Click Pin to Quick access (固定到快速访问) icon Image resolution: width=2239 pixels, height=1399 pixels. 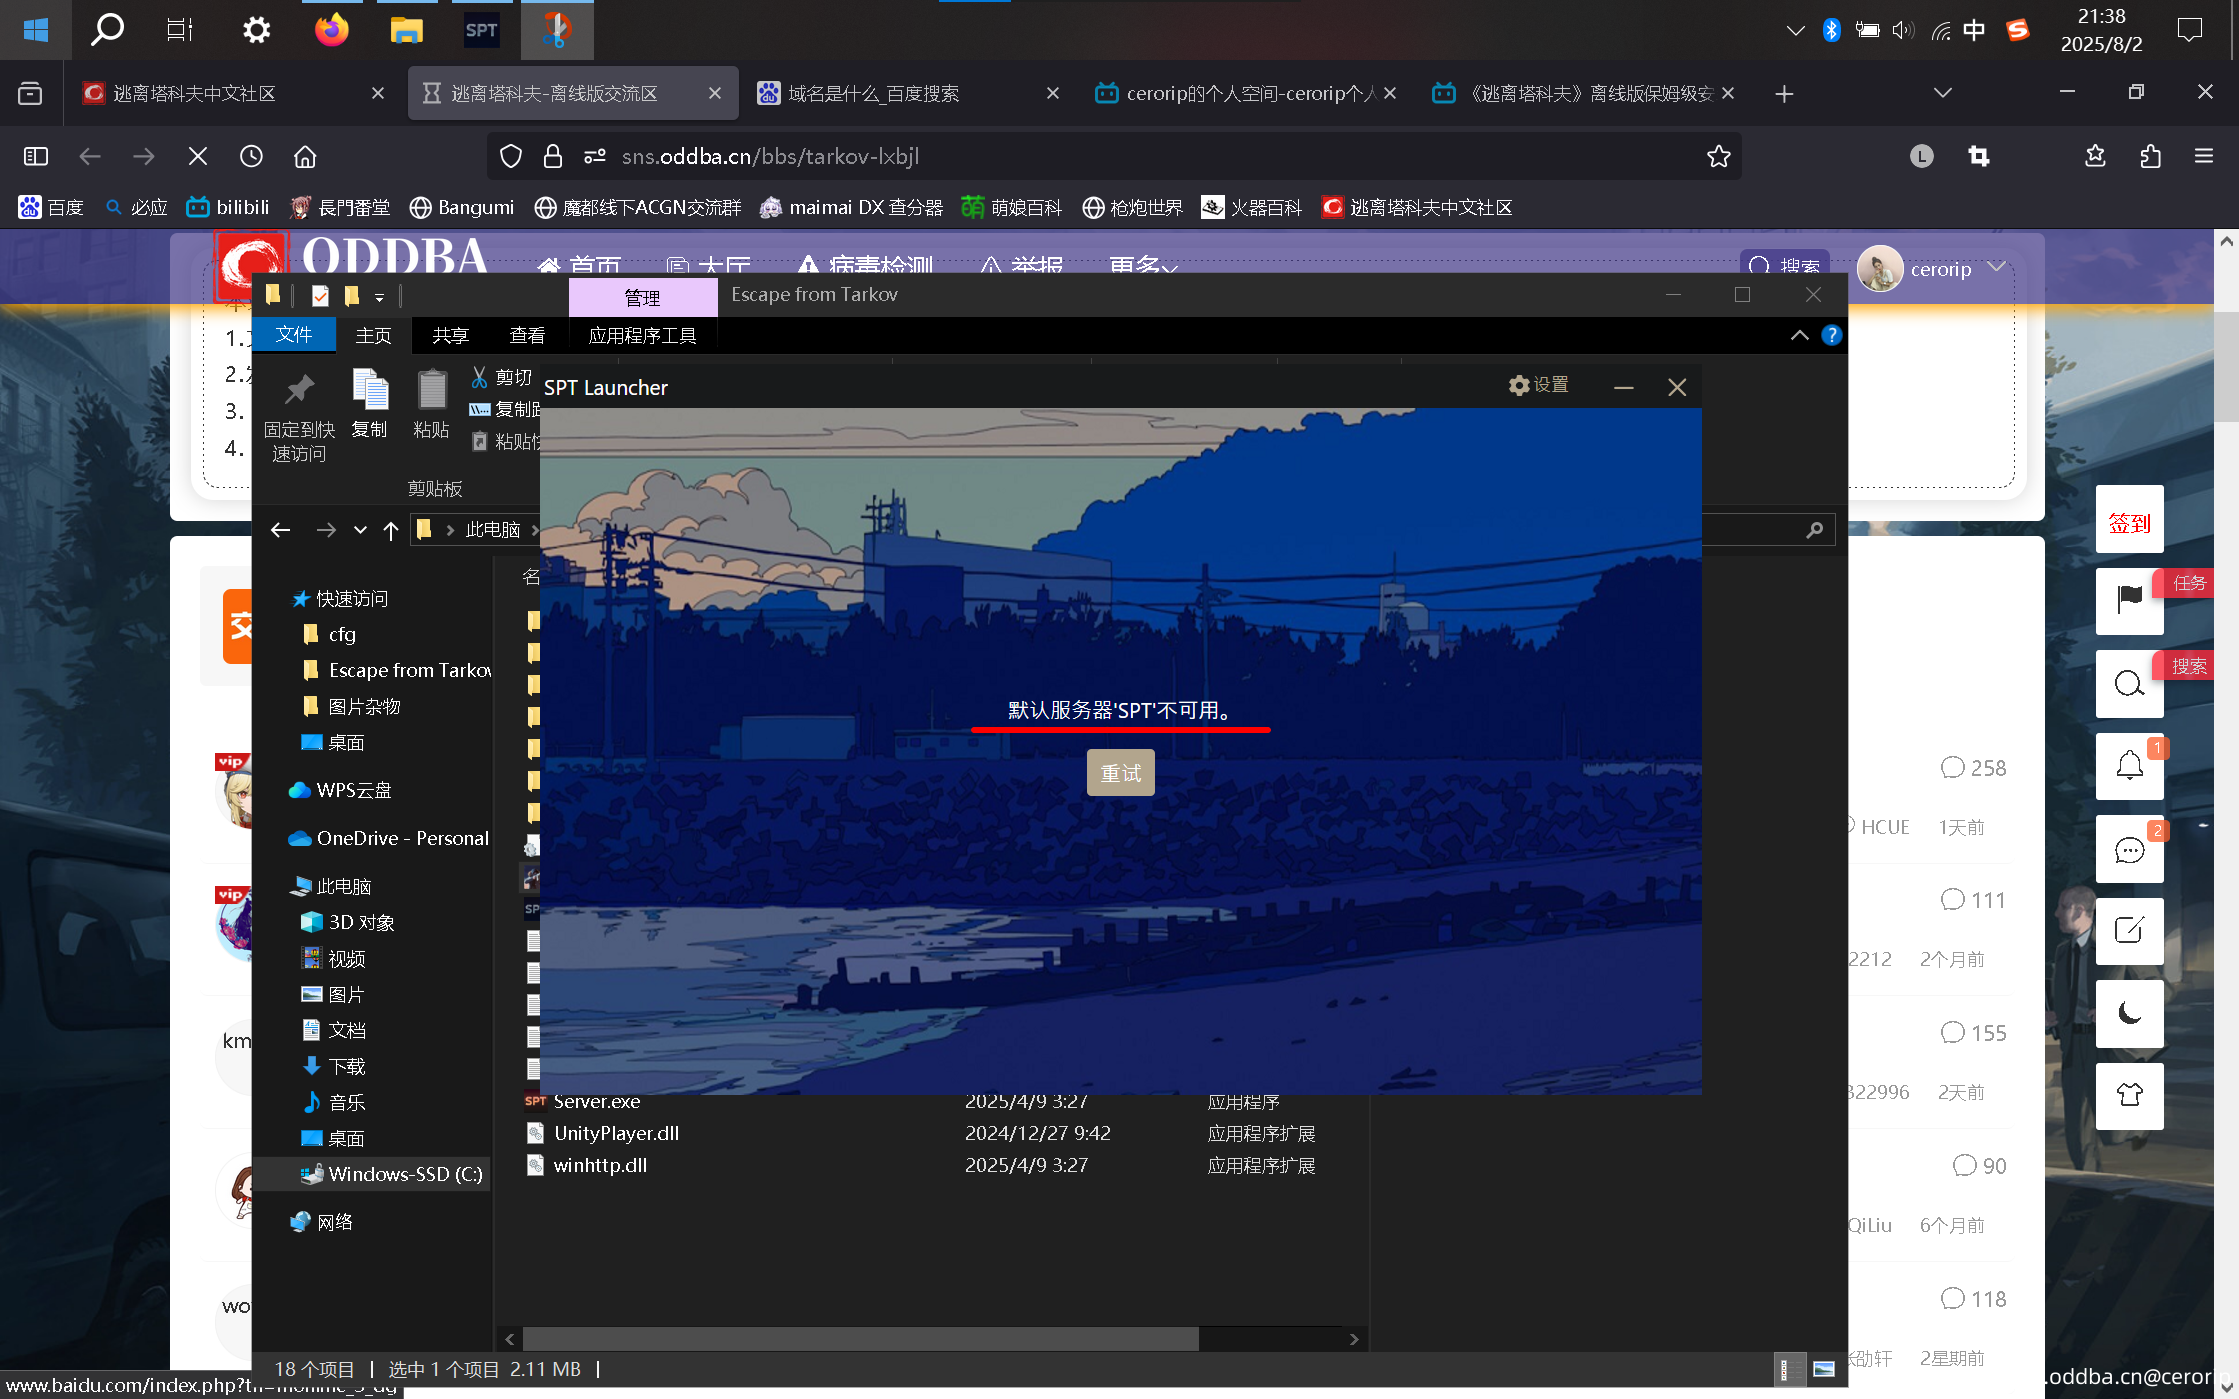coord(299,415)
